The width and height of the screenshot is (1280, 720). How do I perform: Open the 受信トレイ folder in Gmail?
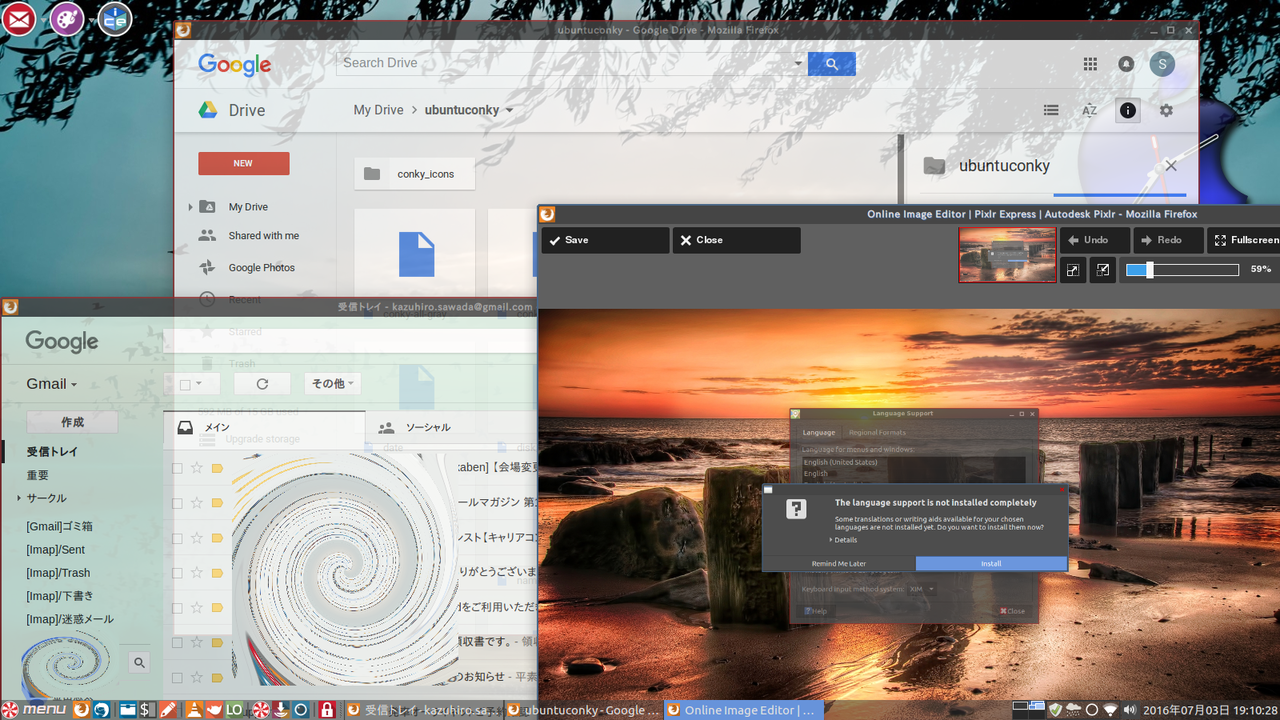[52, 452]
